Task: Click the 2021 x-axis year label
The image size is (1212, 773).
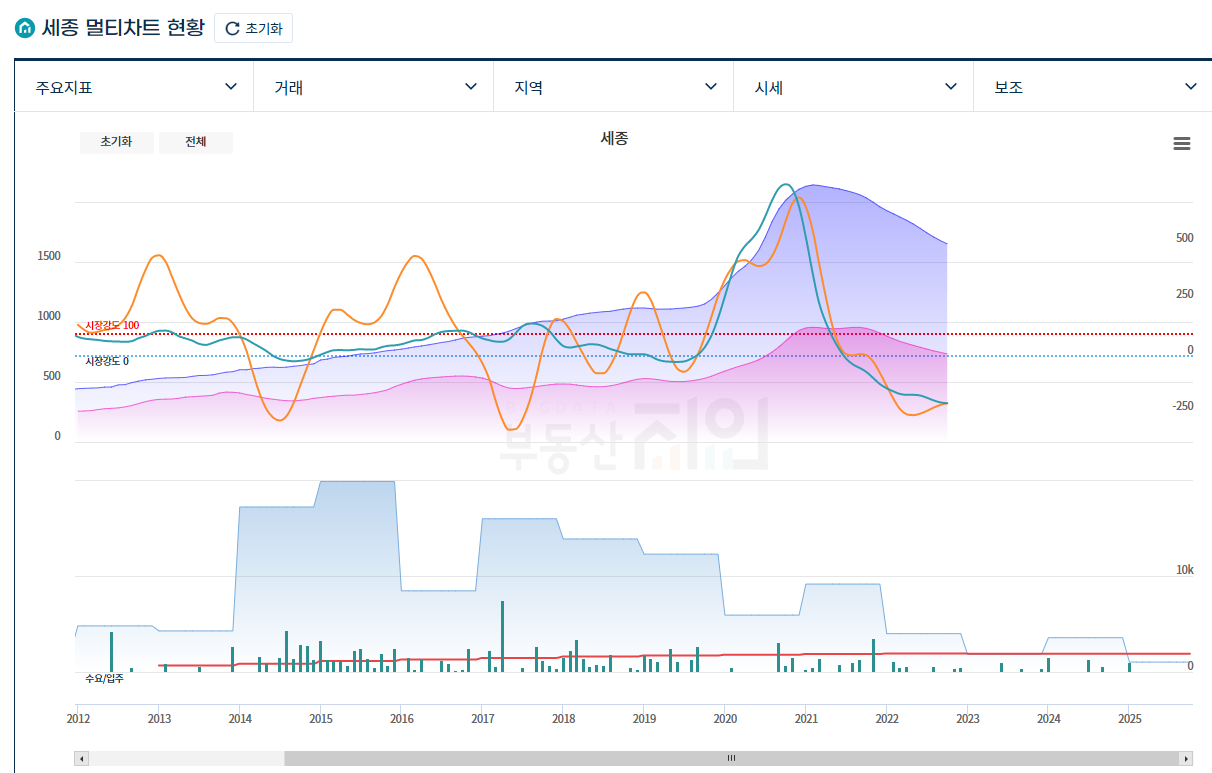Action: click(806, 718)
